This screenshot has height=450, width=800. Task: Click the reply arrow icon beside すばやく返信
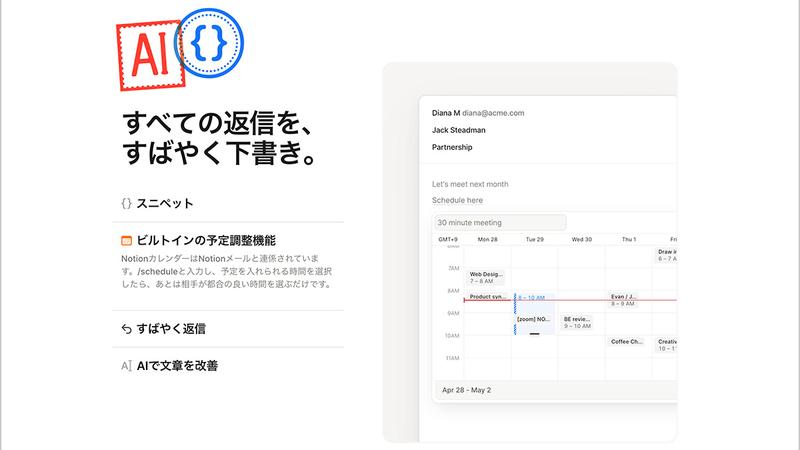[126, 329]
